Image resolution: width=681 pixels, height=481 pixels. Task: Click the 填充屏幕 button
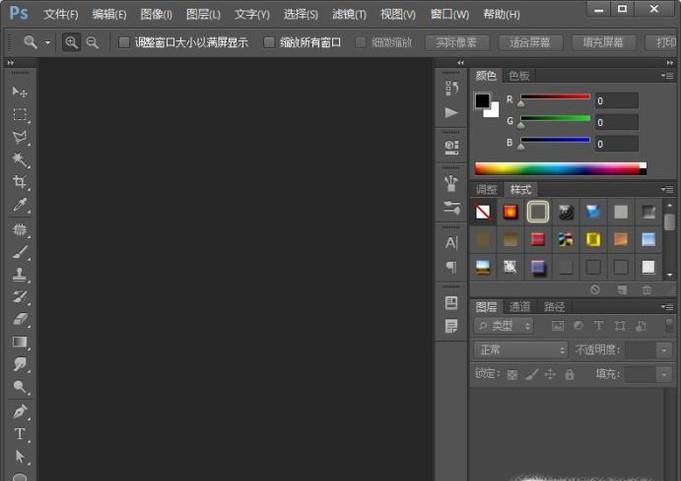coord(603,42)
